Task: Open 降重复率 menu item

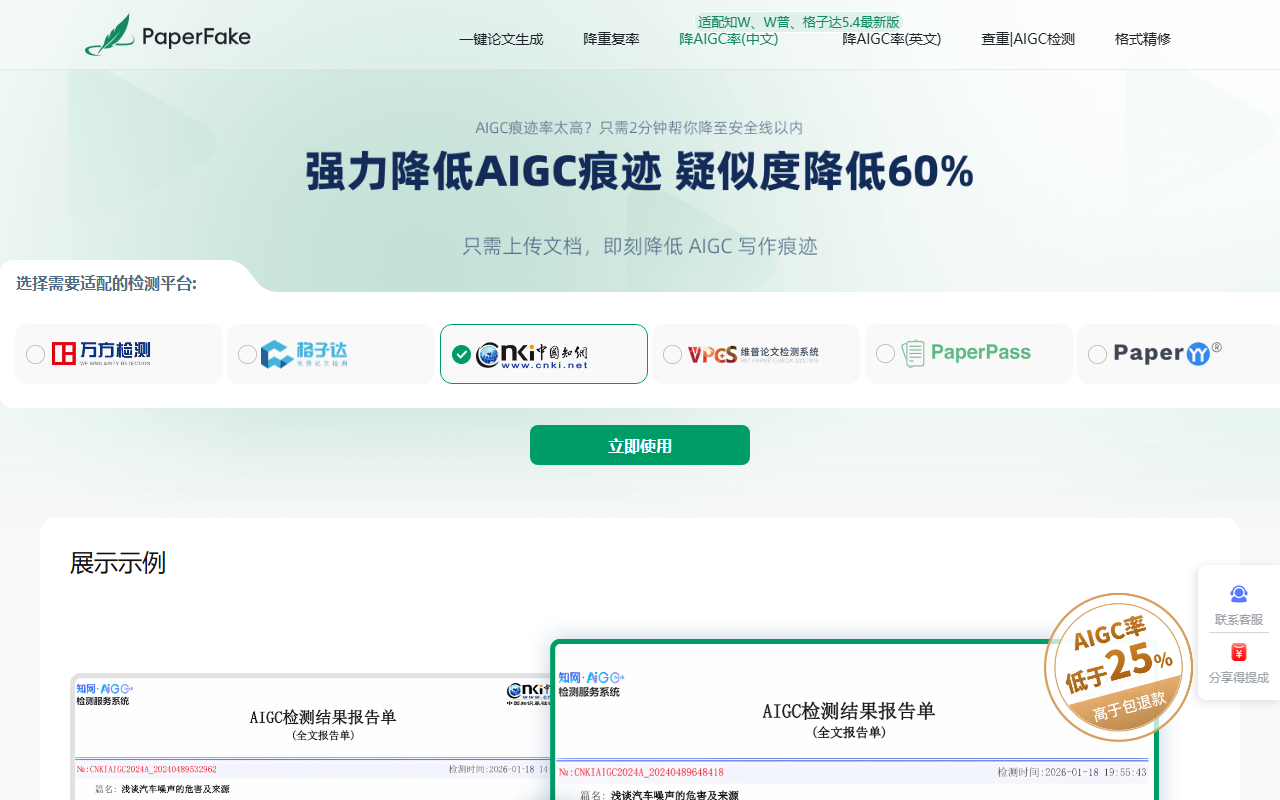Action: 611,40
